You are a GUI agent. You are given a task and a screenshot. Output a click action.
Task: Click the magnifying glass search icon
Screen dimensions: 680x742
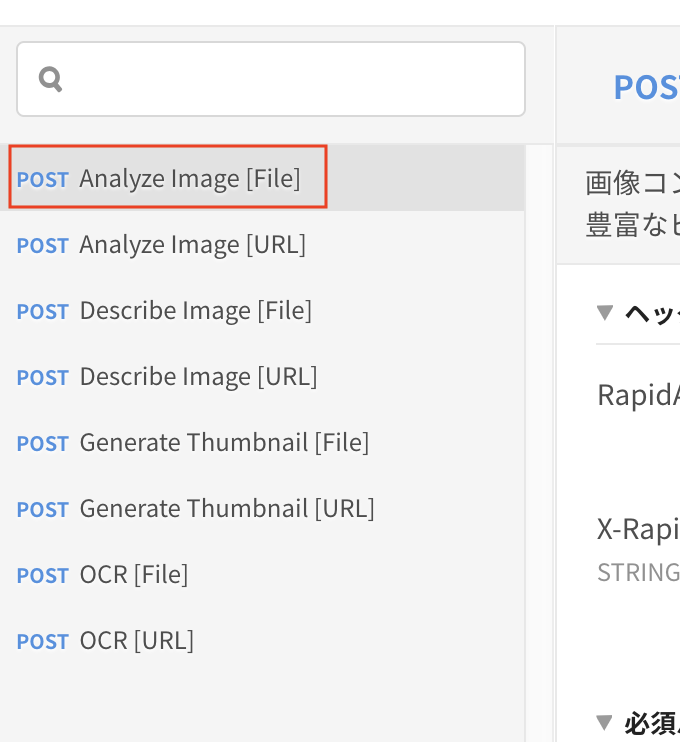click(51, 79)
